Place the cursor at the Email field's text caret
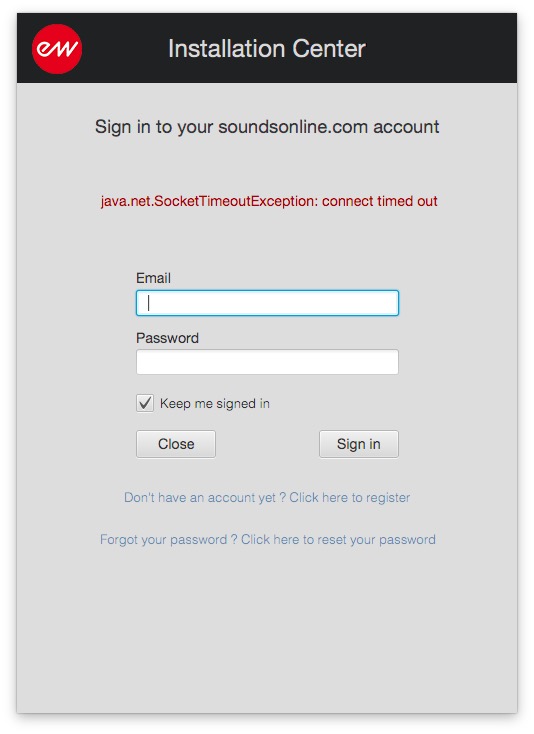The height and width of the screenshot is (734, 534). (x=148, y=303)
